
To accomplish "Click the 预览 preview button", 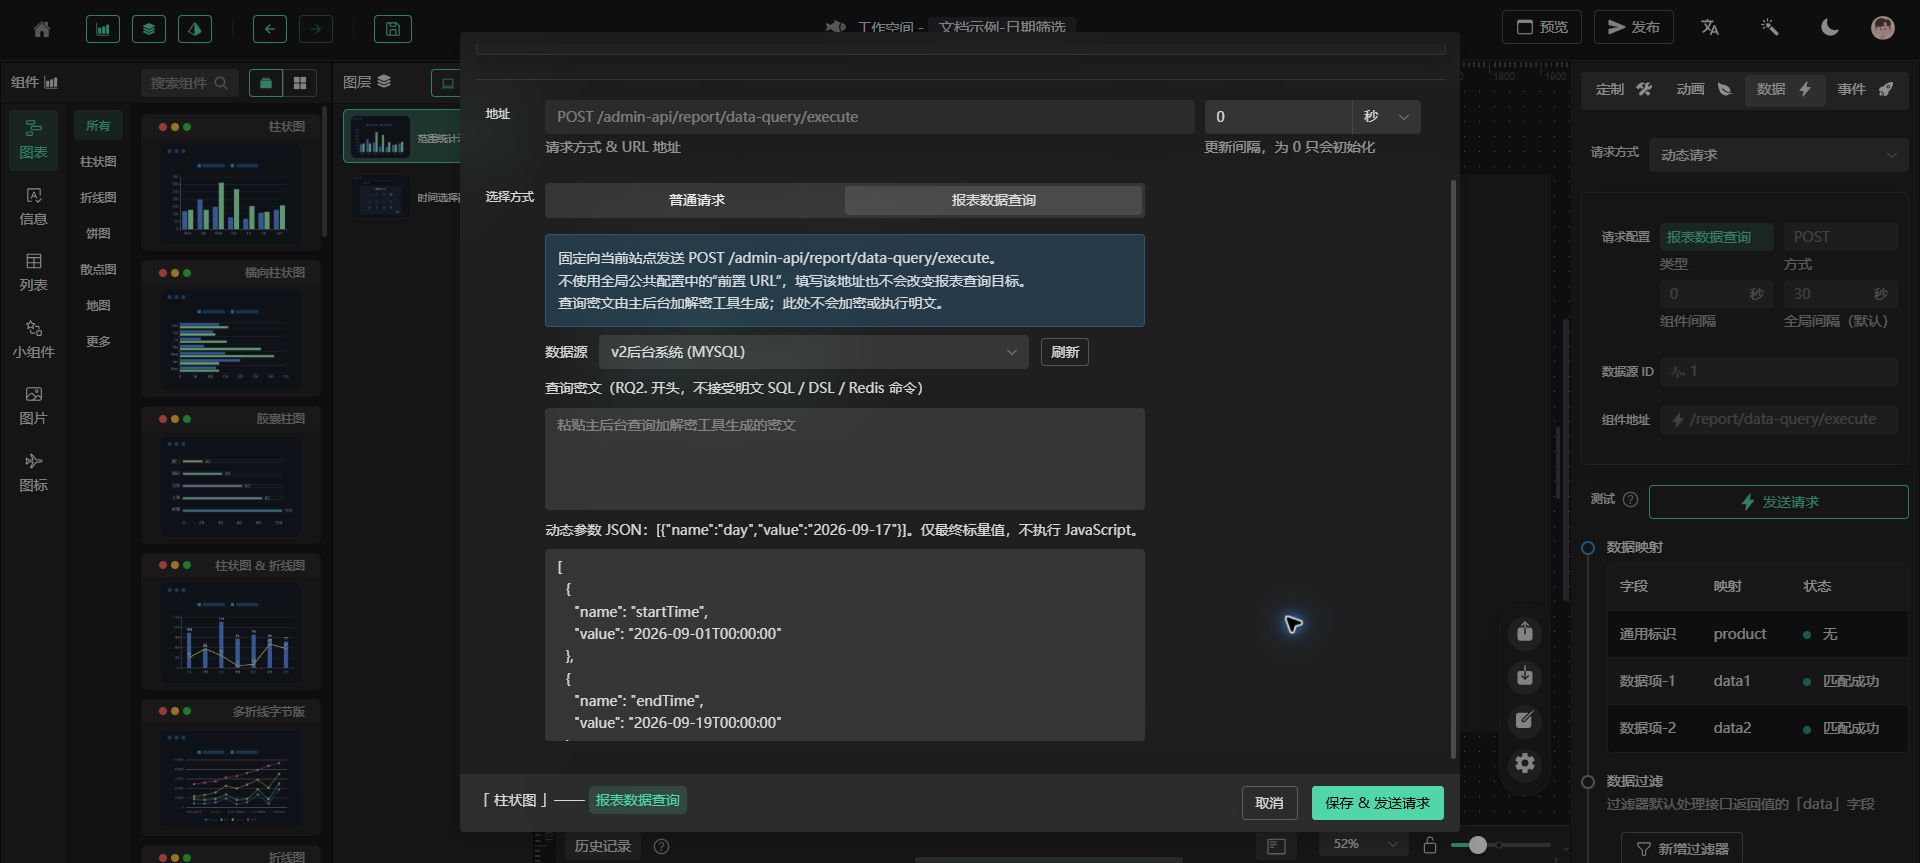I will point(1541,27).
